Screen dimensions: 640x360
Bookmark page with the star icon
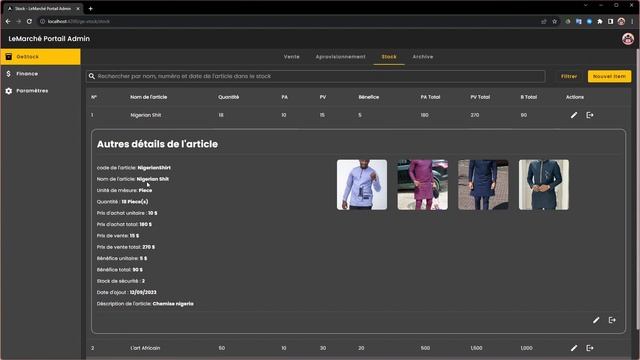(x=554, y=21)
